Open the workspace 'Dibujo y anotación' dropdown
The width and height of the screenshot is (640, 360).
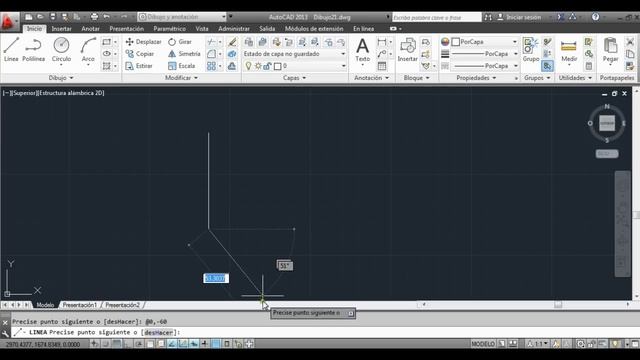[x=182, y=17]
